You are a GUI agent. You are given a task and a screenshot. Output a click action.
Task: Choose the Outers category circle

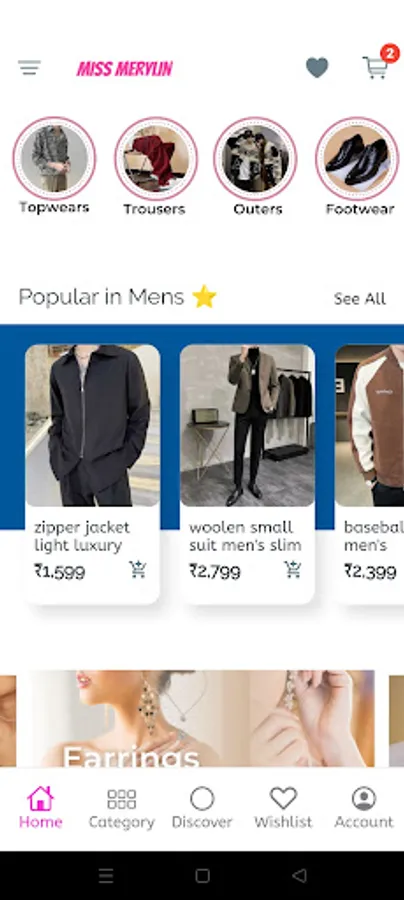255,158
